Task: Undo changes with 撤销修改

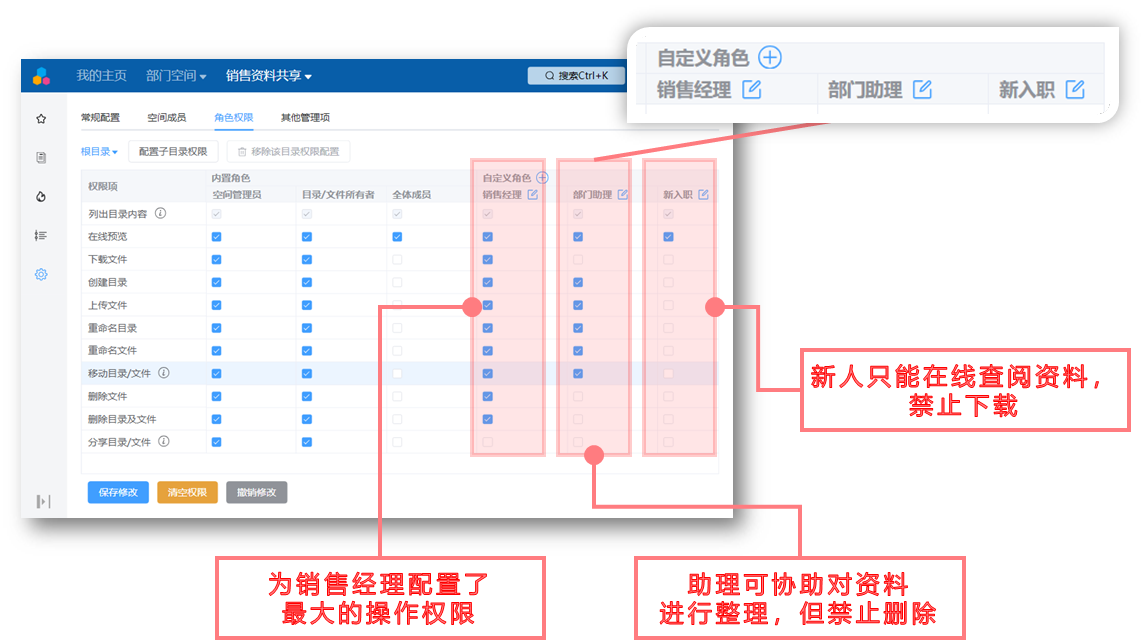Action: tap(257, 492)
